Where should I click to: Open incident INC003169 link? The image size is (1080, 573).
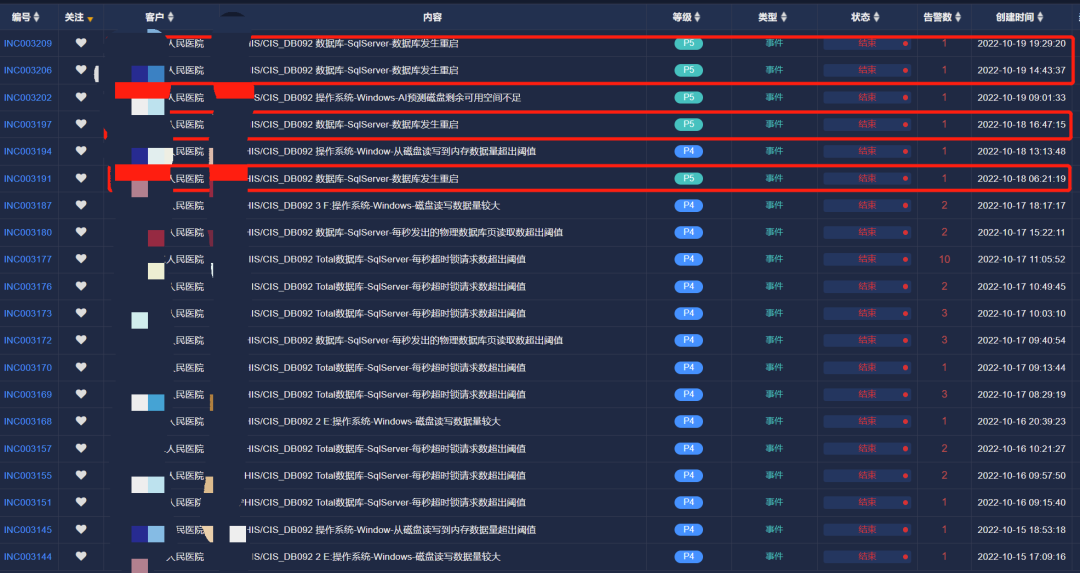[28, 395]
